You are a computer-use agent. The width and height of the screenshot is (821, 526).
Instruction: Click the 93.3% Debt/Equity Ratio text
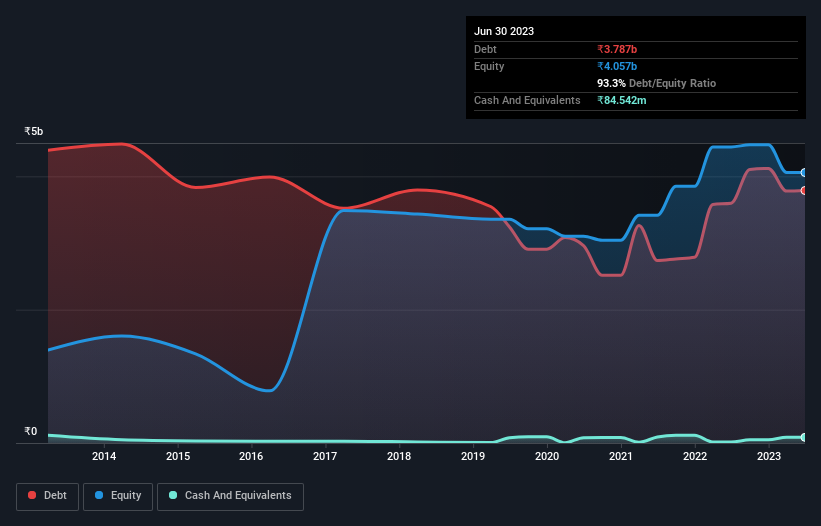pyautogui.click(x=656, y=83)
